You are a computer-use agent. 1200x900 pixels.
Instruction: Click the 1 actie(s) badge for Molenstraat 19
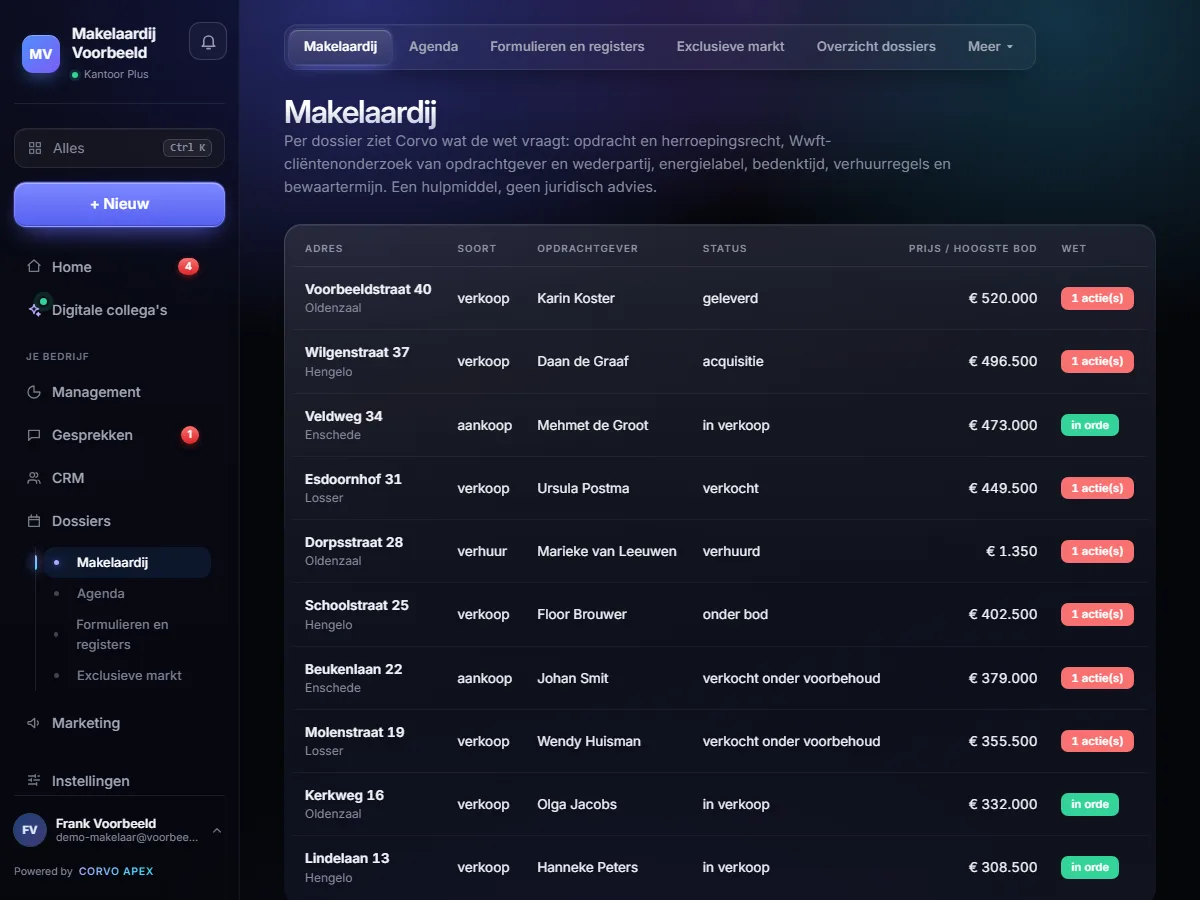pyautogui.click(x=1097, y=741)
